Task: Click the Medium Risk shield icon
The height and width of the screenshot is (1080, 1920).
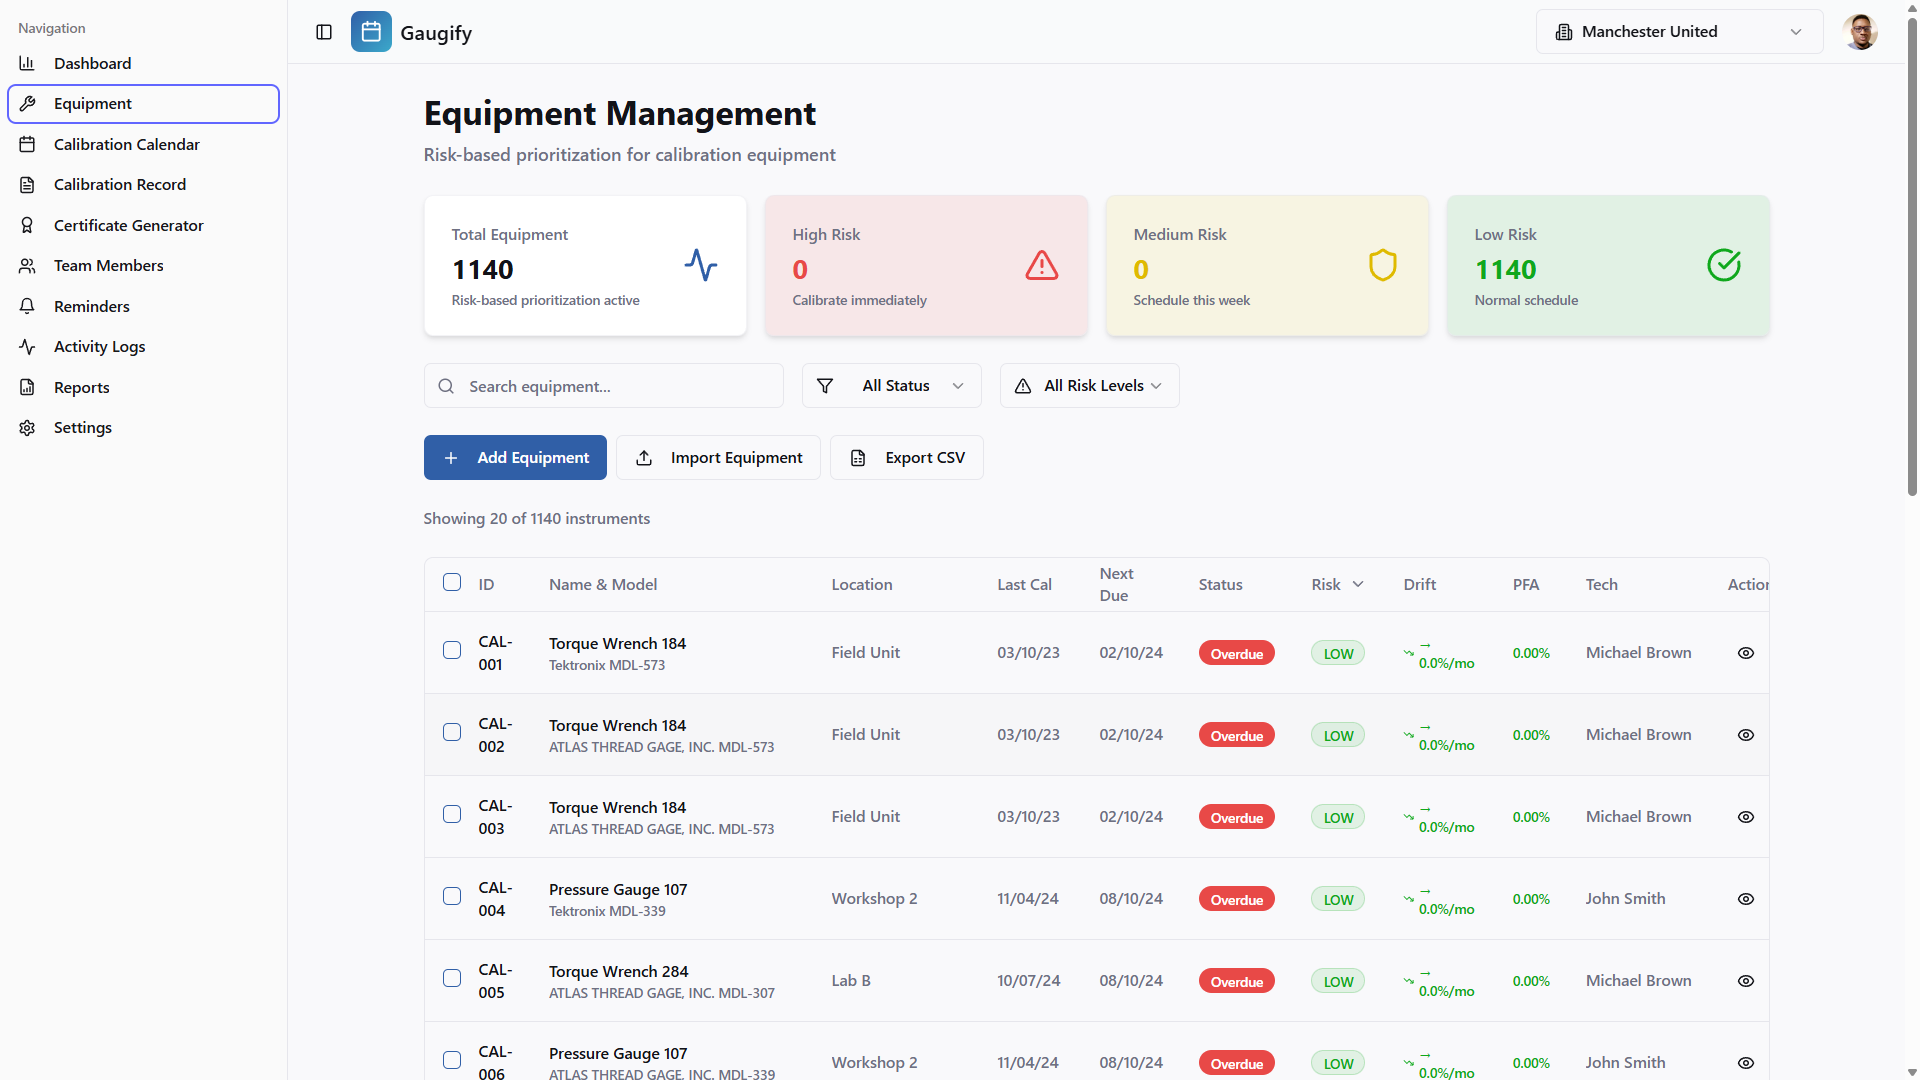Action: (1382, 266)
